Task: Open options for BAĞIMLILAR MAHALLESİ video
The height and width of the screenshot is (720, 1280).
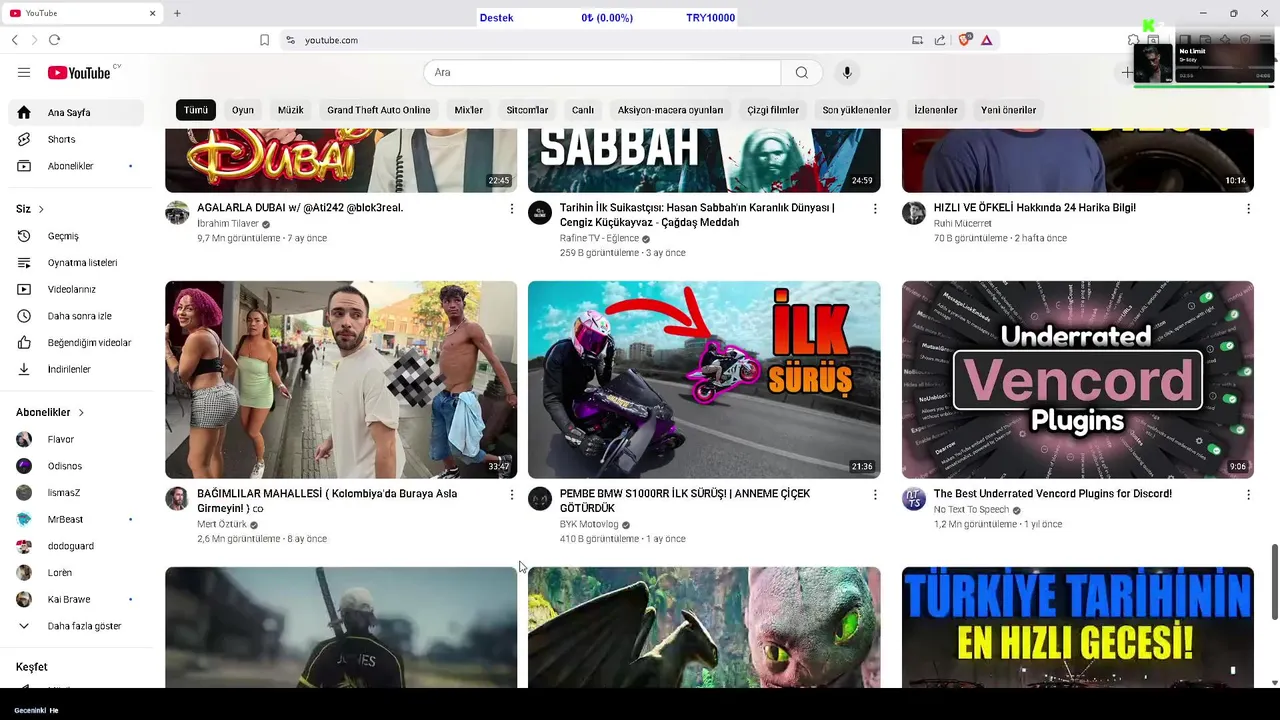Action: (x=511, y=494)
